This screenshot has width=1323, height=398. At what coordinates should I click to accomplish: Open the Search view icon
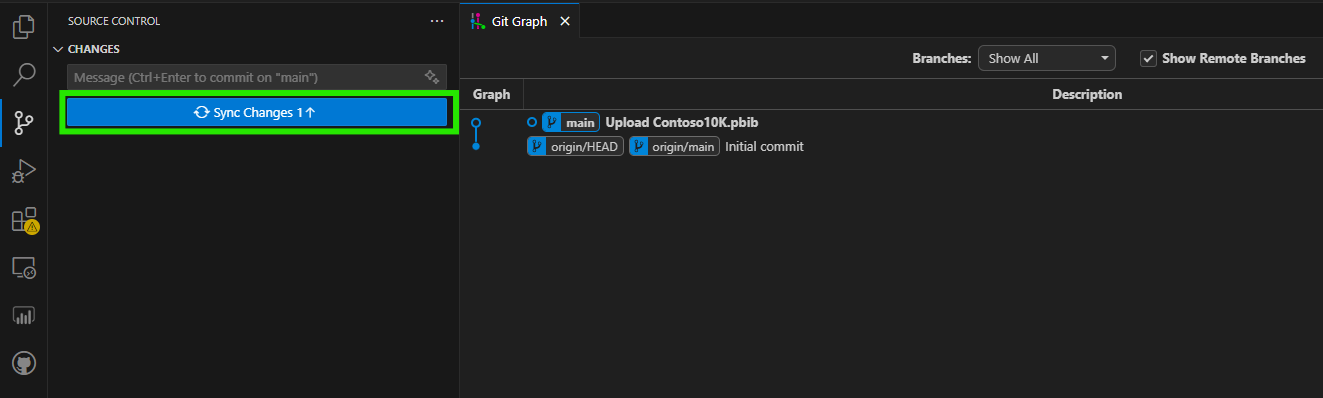coord(24,75)
